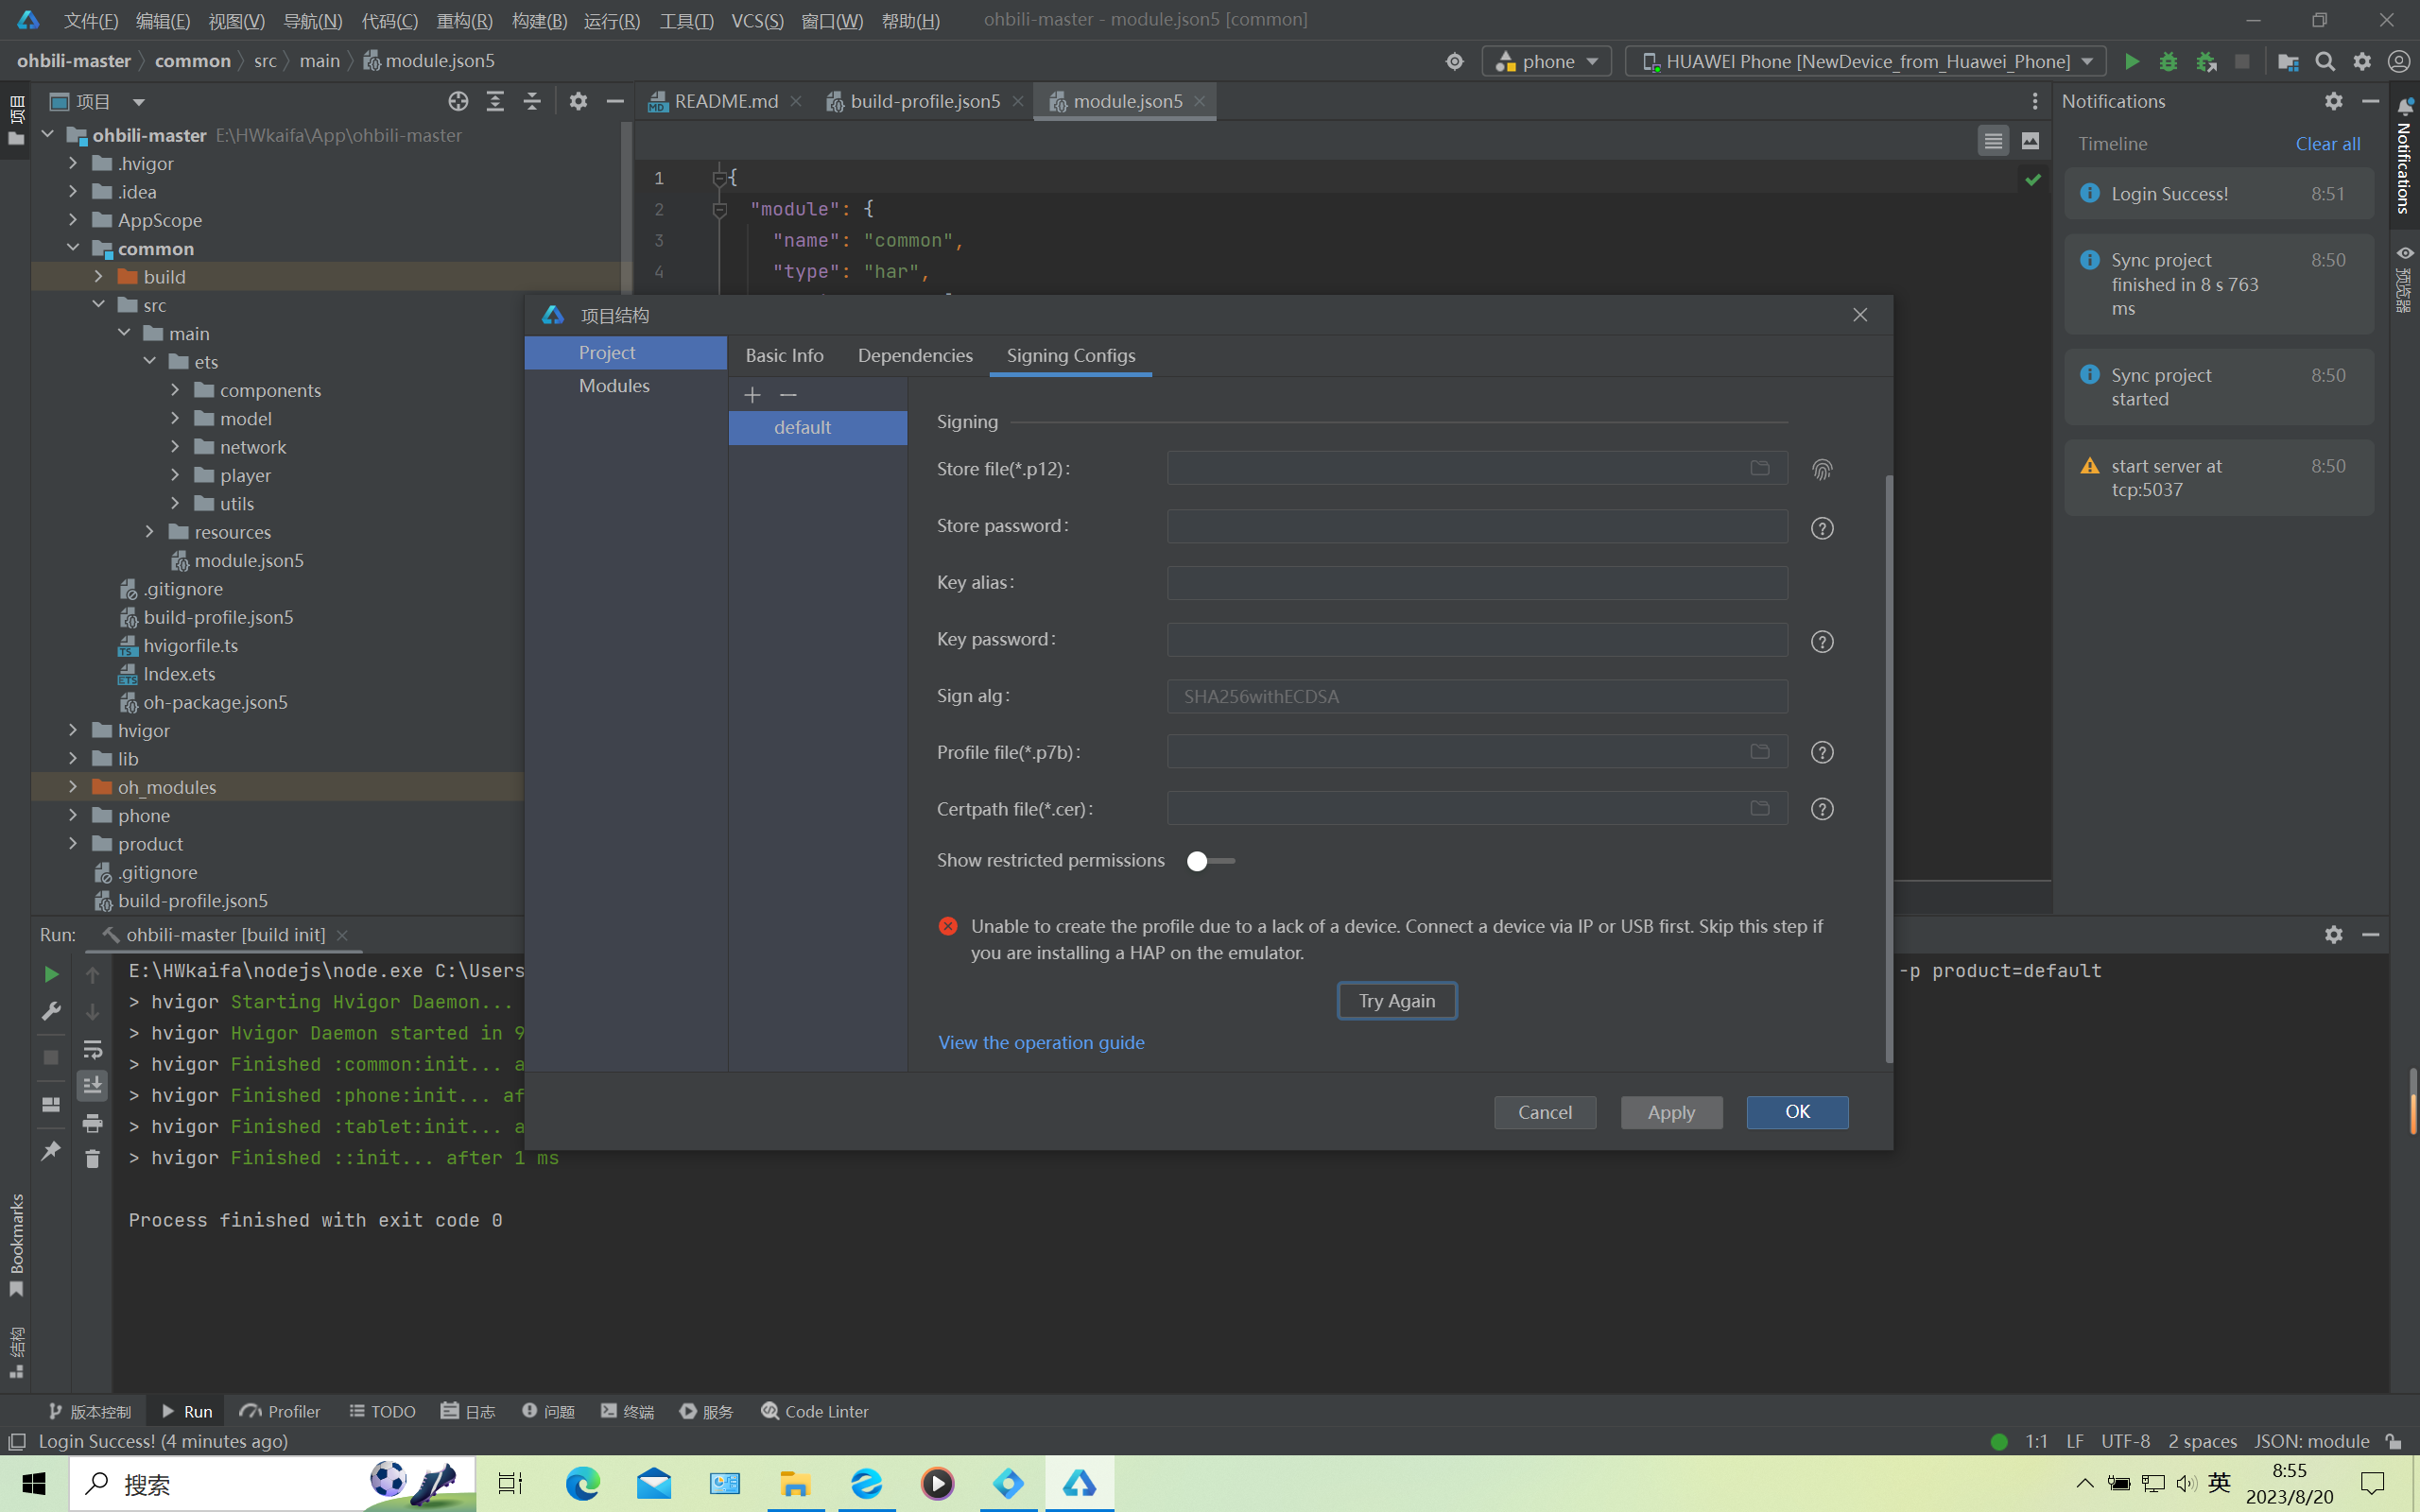Expand the components folder
The width and height of the screenshot is (2420, 1512).
coord(175,389)
